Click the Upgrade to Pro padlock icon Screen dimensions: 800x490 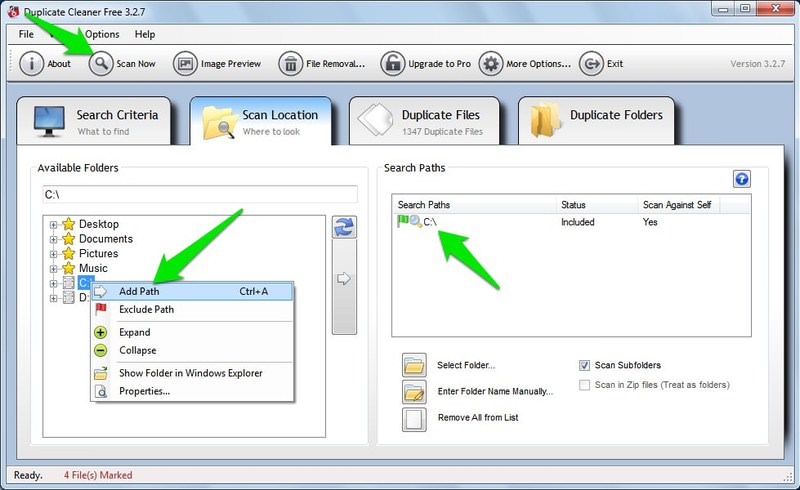point(392,64)
